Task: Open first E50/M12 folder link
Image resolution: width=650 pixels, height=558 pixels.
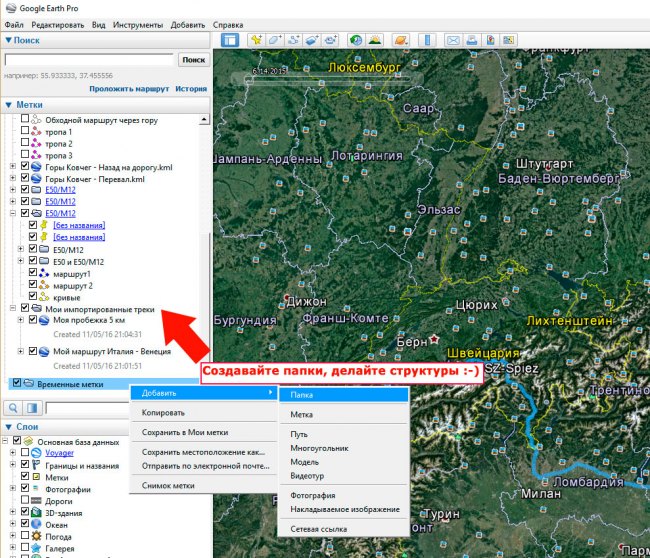Action: tap(61, 190)
